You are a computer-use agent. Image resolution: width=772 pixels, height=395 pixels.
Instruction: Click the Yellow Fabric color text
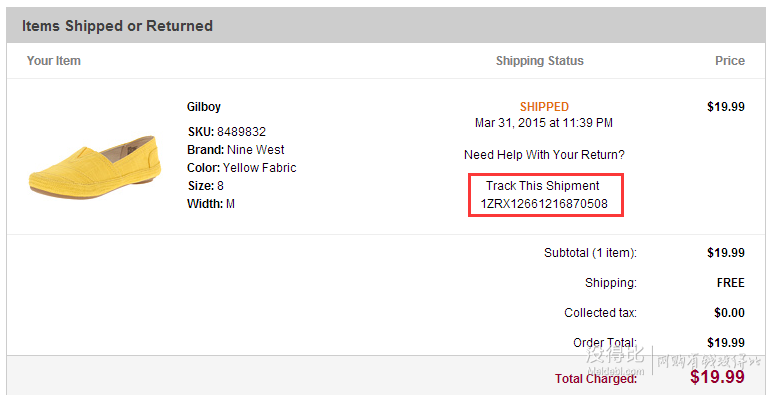[x=259, y=168]
